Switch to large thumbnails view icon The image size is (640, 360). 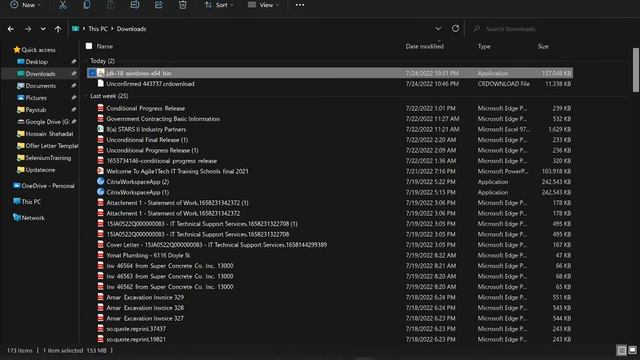632,351
